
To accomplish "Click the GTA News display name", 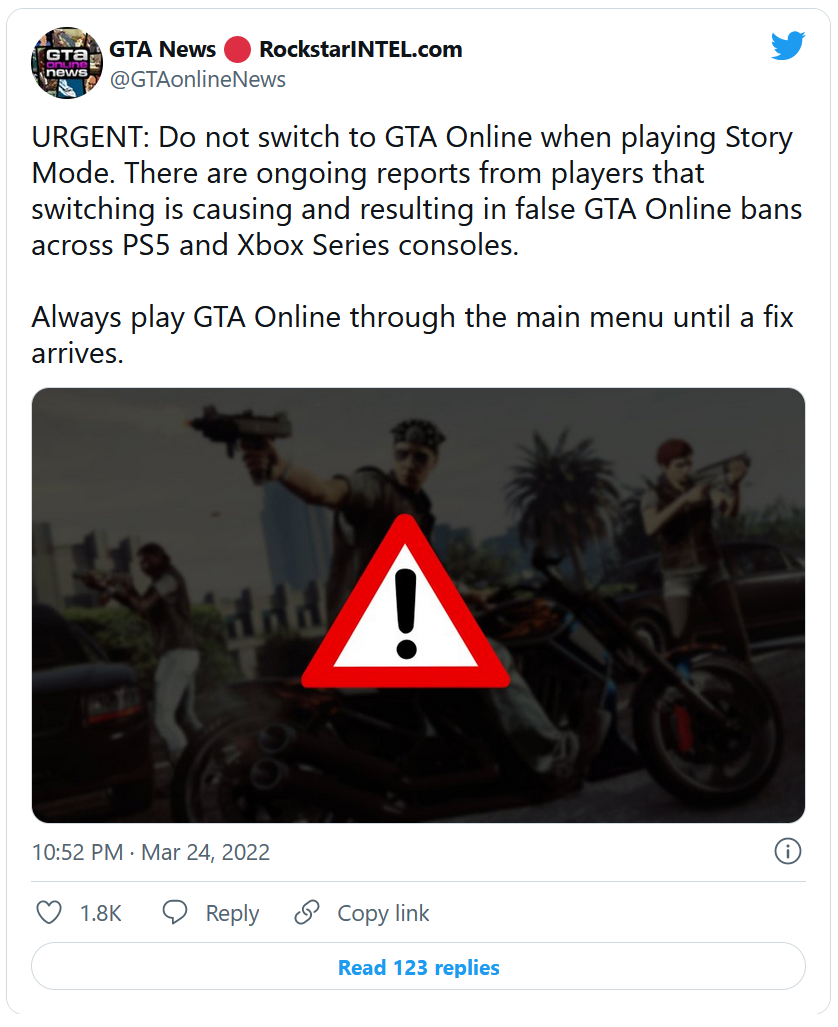I will (x=162, y=49).
